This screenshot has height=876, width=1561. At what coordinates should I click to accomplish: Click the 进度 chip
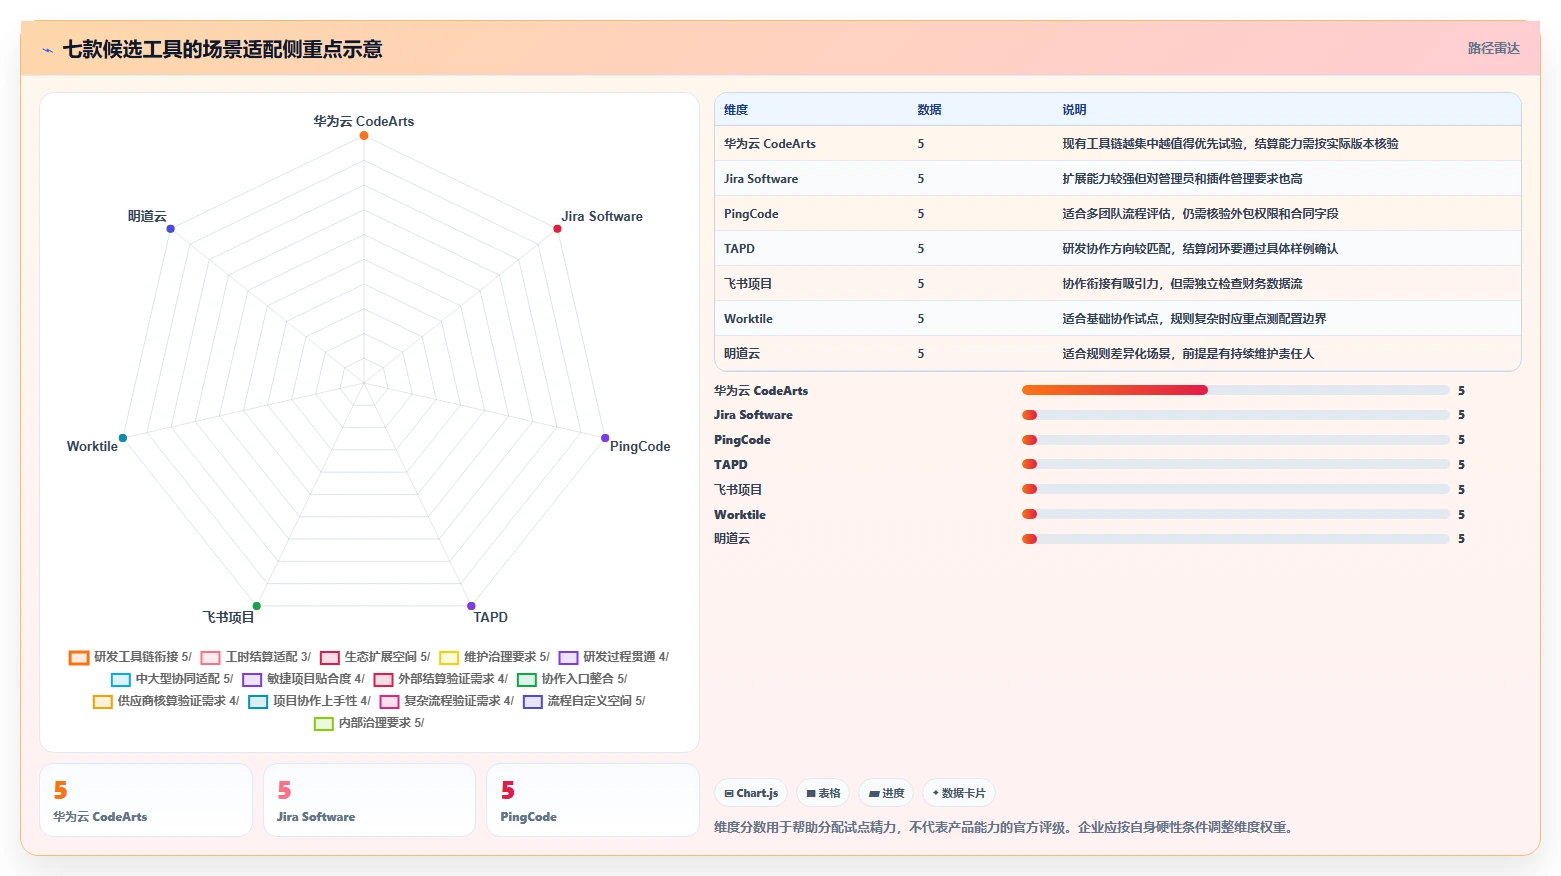(x=886, y=793)
